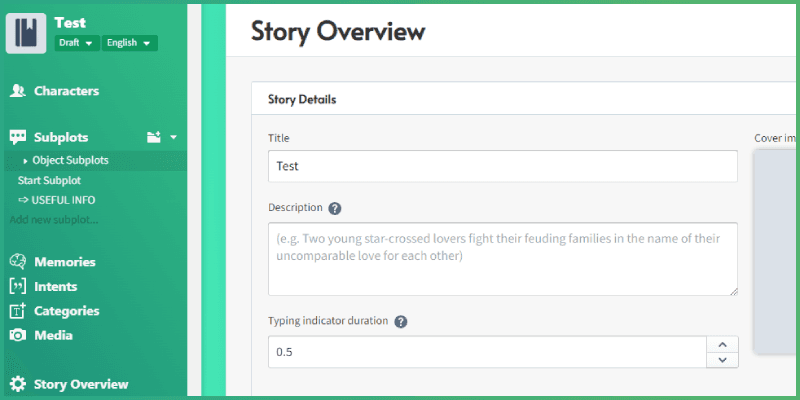Viewport: 800px width, 400px height.
Task: Click the Categories icon in sidebar
Action: tap(17, 311)
